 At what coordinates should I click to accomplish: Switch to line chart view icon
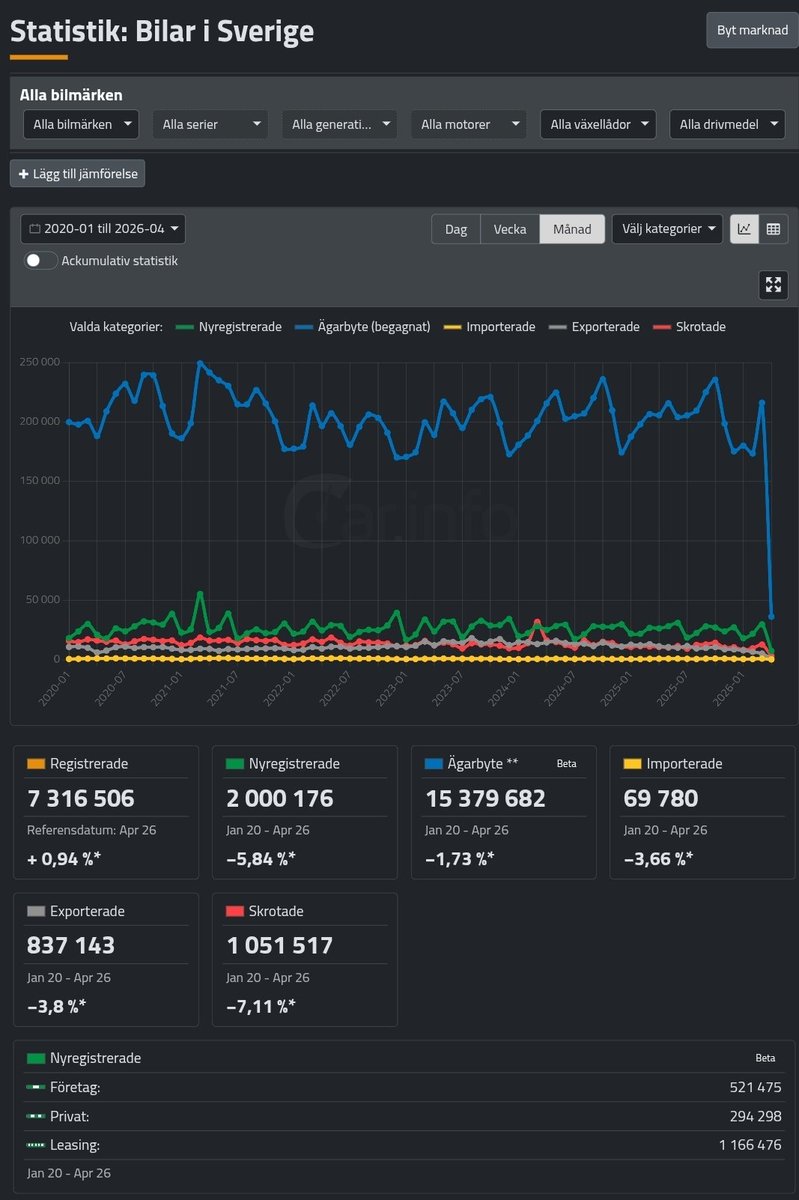pos(744,229)
